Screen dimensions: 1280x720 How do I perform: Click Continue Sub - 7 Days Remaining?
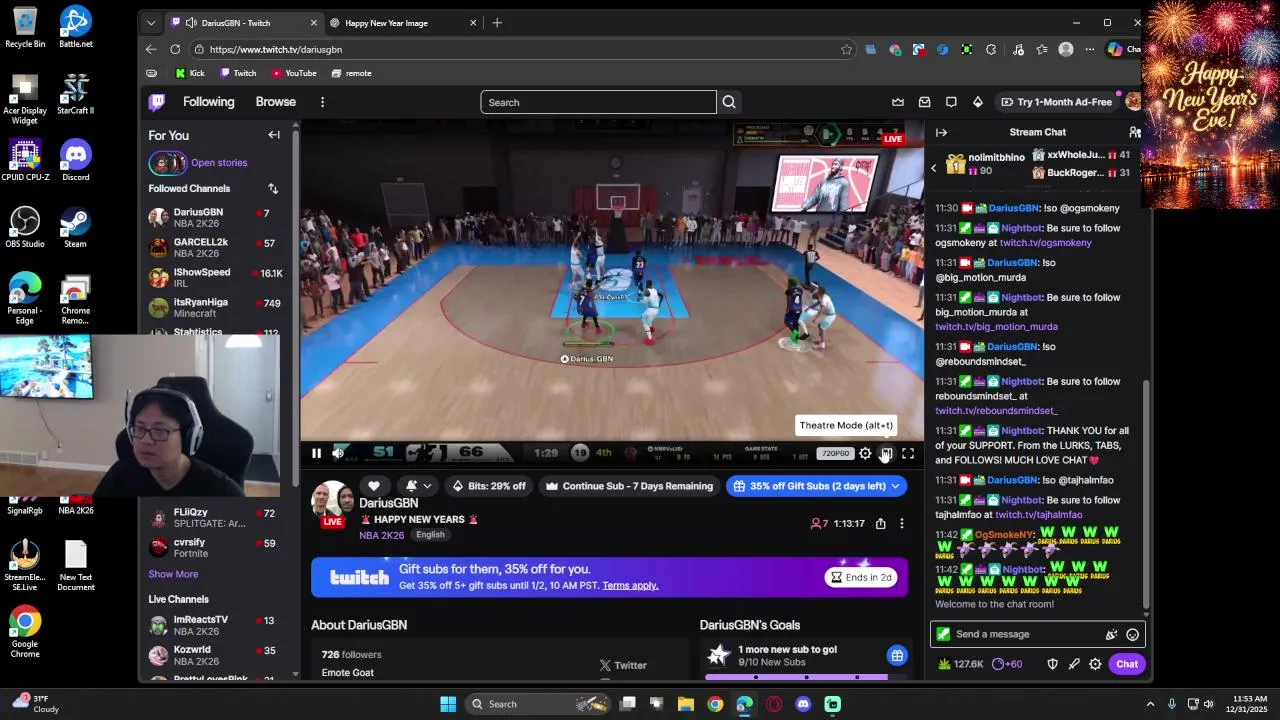click(629, 486)
